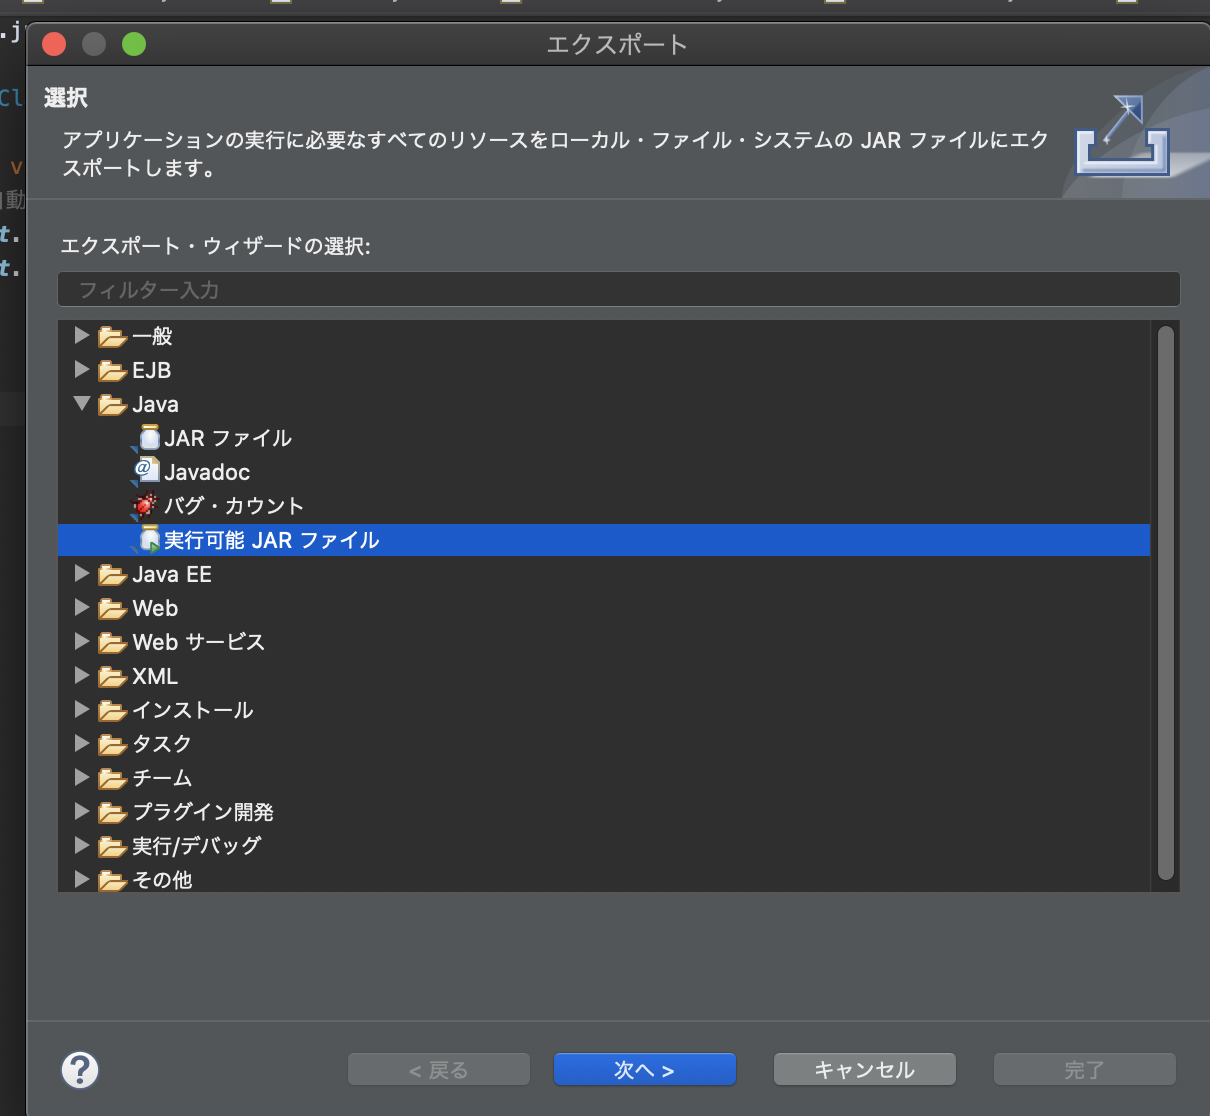This screenshot has width=1210, height=1116.
Task: Click the Web サービス folder icon
Action: pos(111,641)
